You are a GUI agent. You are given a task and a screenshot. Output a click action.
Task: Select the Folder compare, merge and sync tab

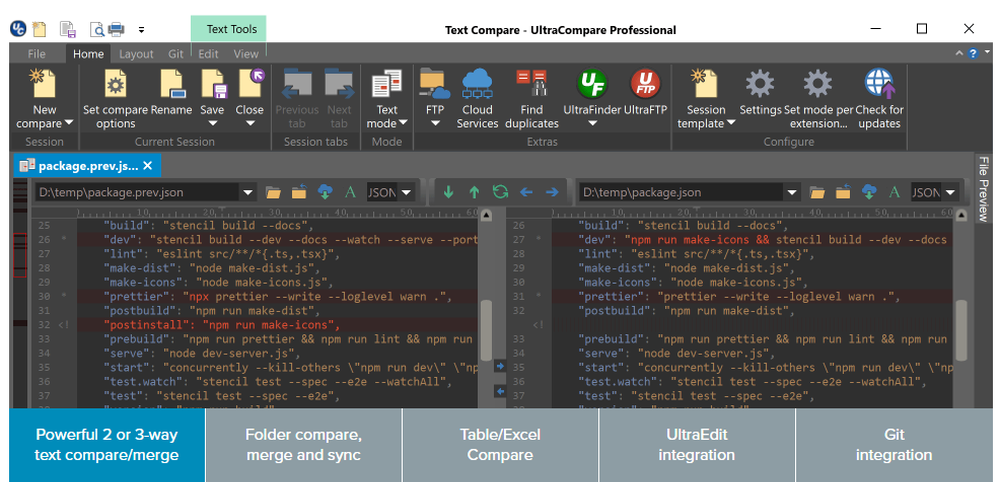[x=304, y=445]
